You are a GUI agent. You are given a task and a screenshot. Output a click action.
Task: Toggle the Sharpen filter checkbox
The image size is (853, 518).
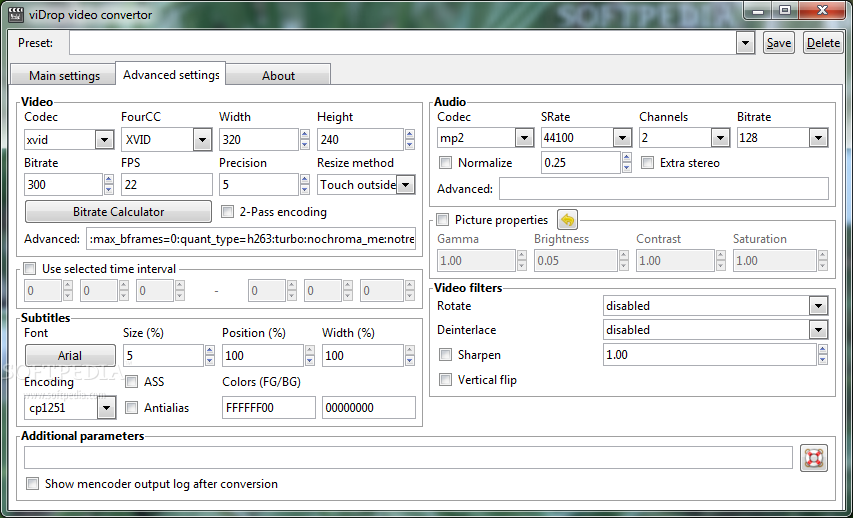pyautogui.click(x=446, y=355)
